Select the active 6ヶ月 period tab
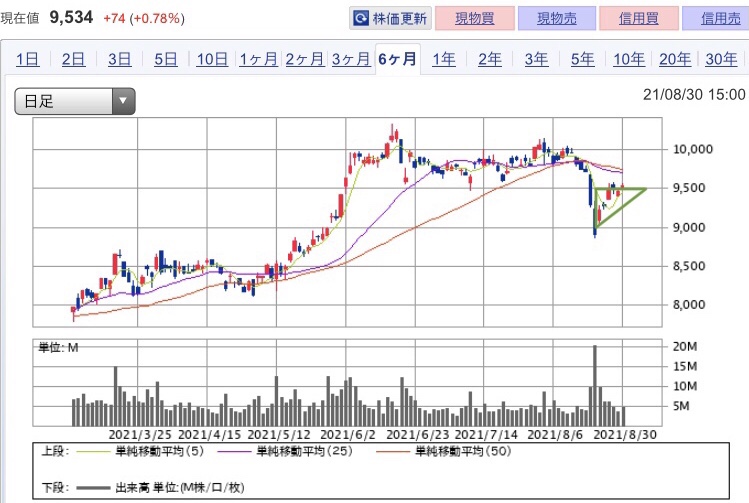 [397, 59]
